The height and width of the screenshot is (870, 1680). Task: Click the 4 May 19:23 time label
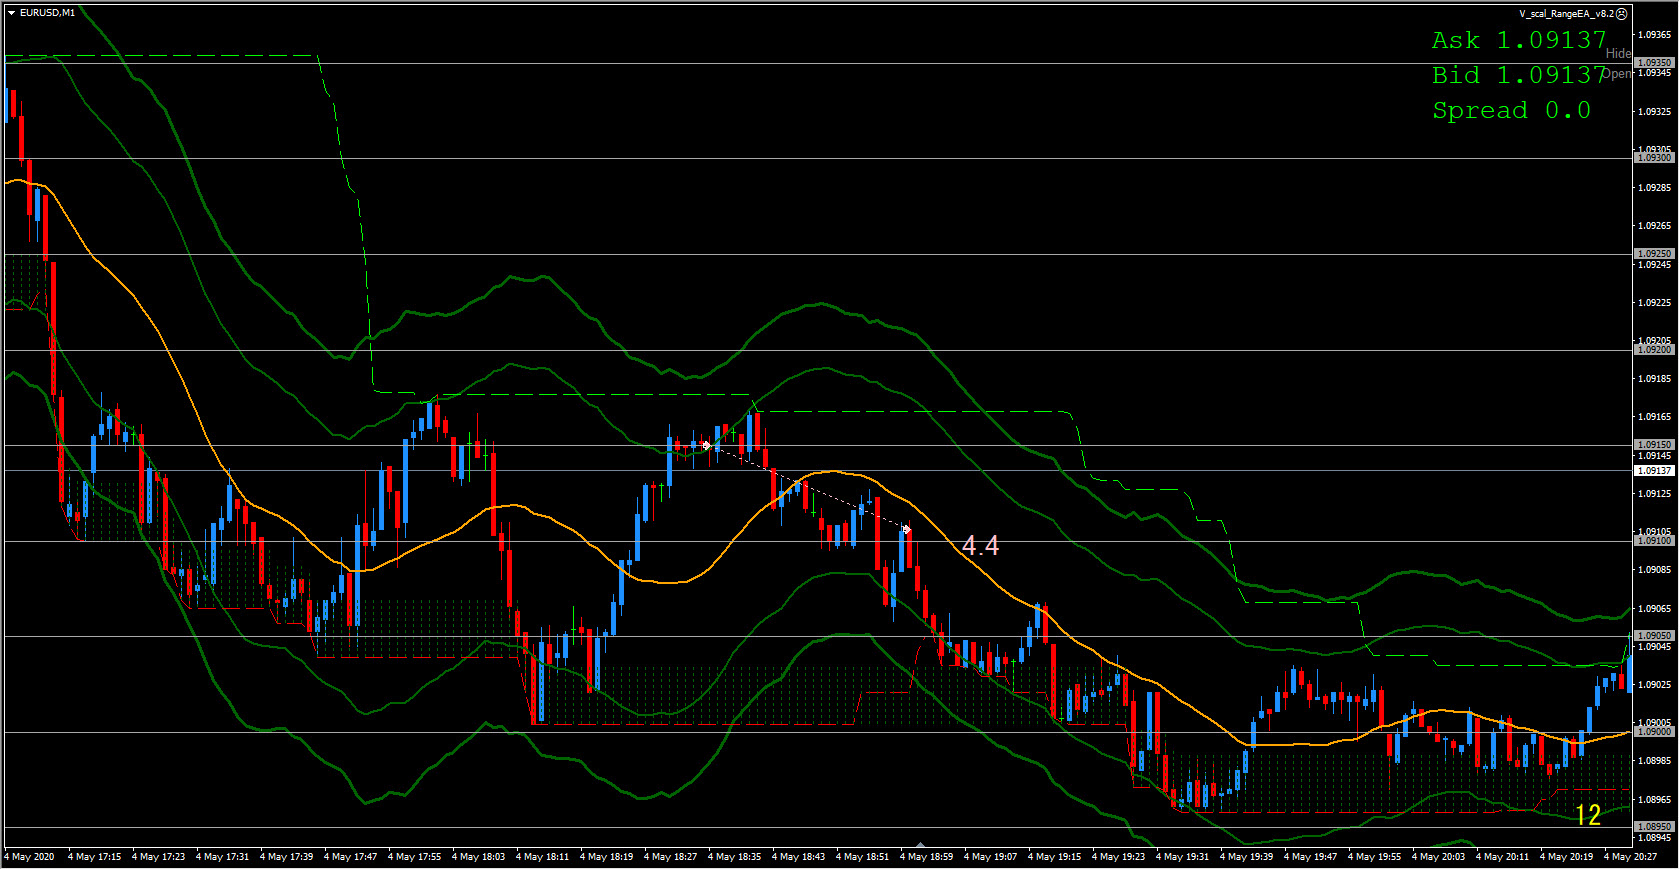[1118, 857]
